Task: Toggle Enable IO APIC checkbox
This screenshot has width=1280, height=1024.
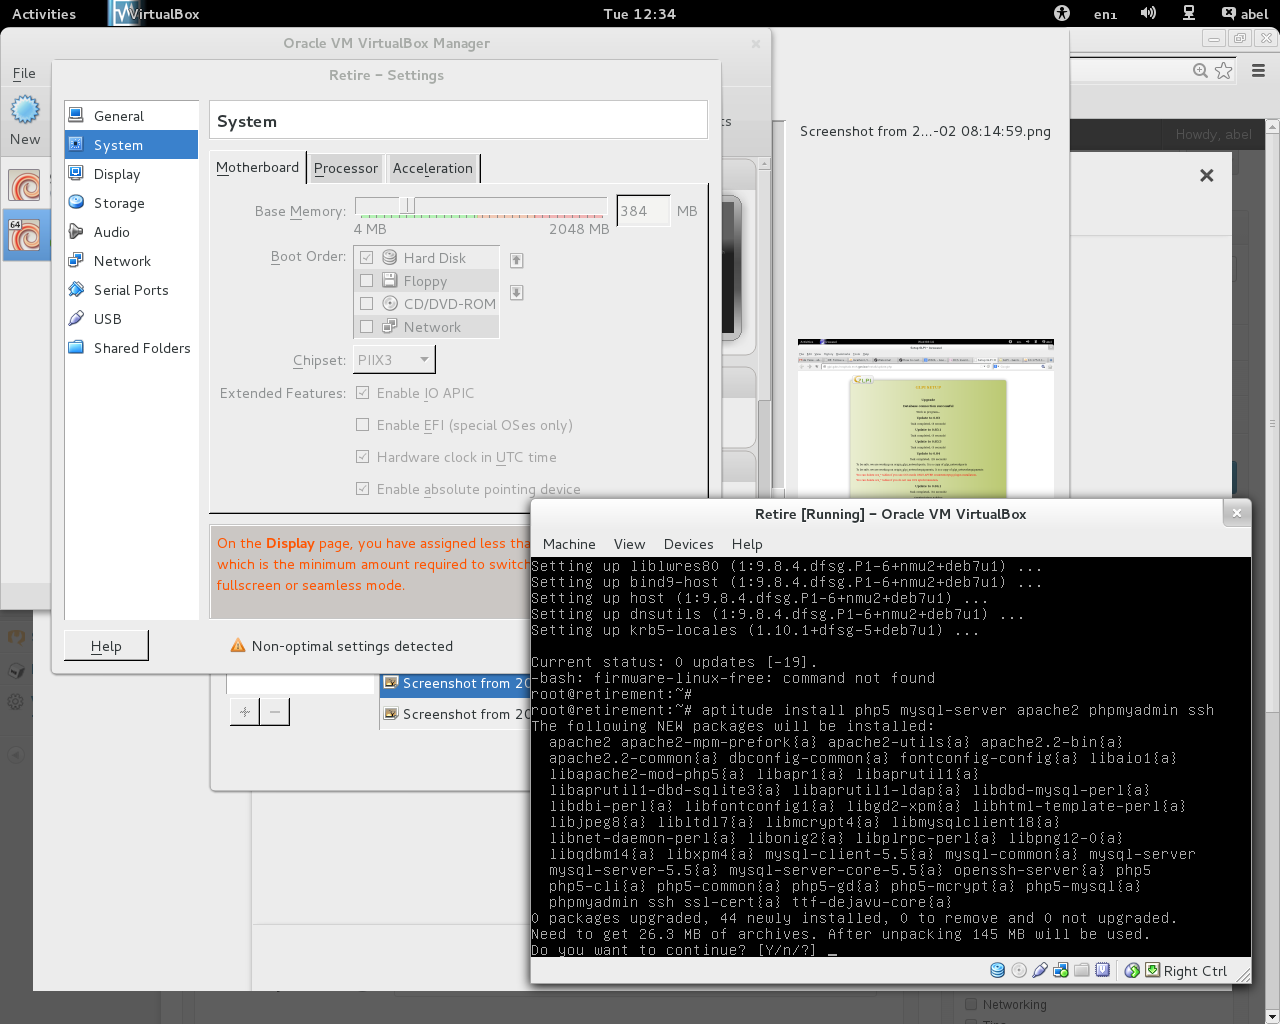Action: (363, 393)
